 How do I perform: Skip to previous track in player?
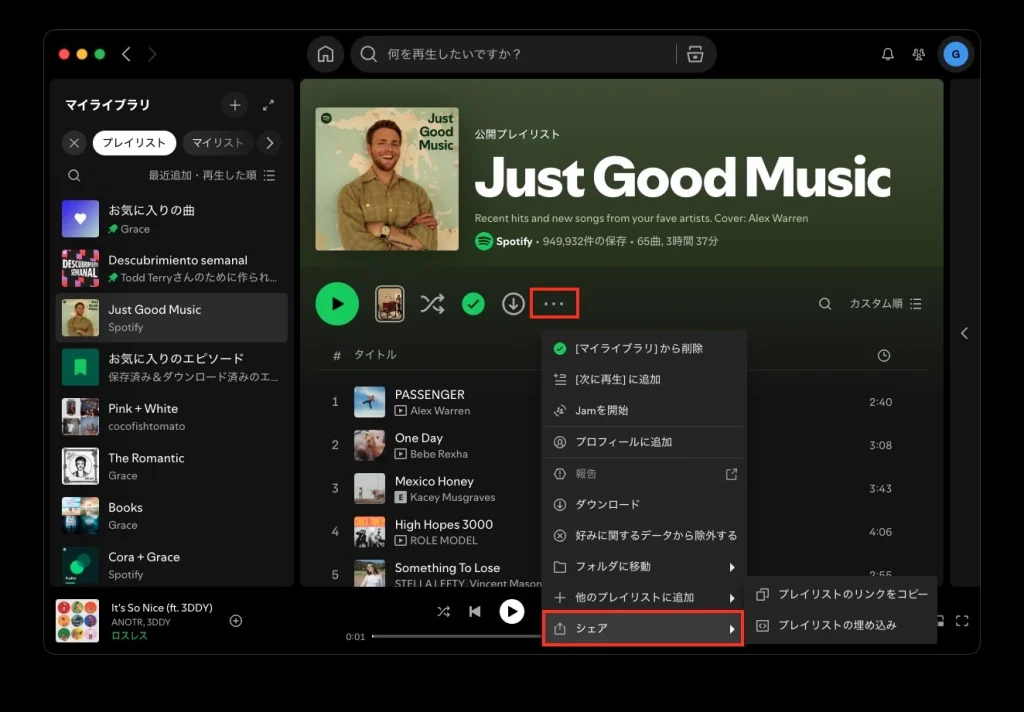pos(475,611)
